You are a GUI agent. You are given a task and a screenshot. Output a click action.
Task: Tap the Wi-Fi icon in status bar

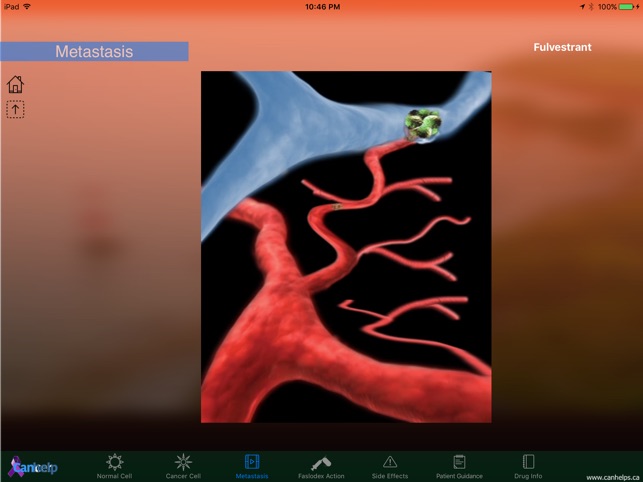click(x=27, y=7)
